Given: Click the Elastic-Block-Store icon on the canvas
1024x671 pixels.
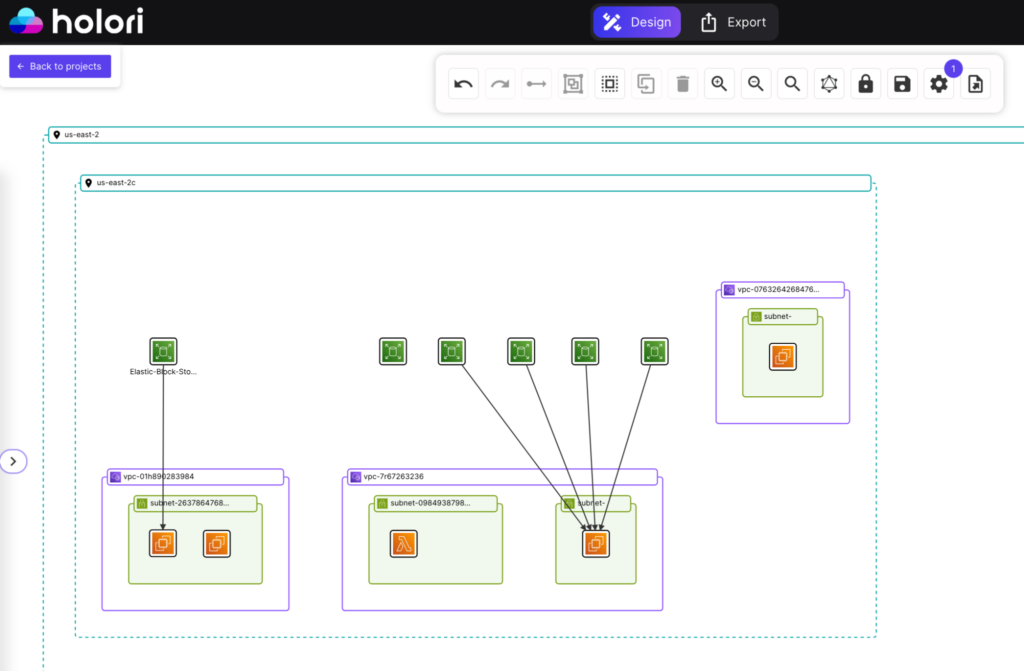Looking at the screenshot, I should tap(163, 351).
